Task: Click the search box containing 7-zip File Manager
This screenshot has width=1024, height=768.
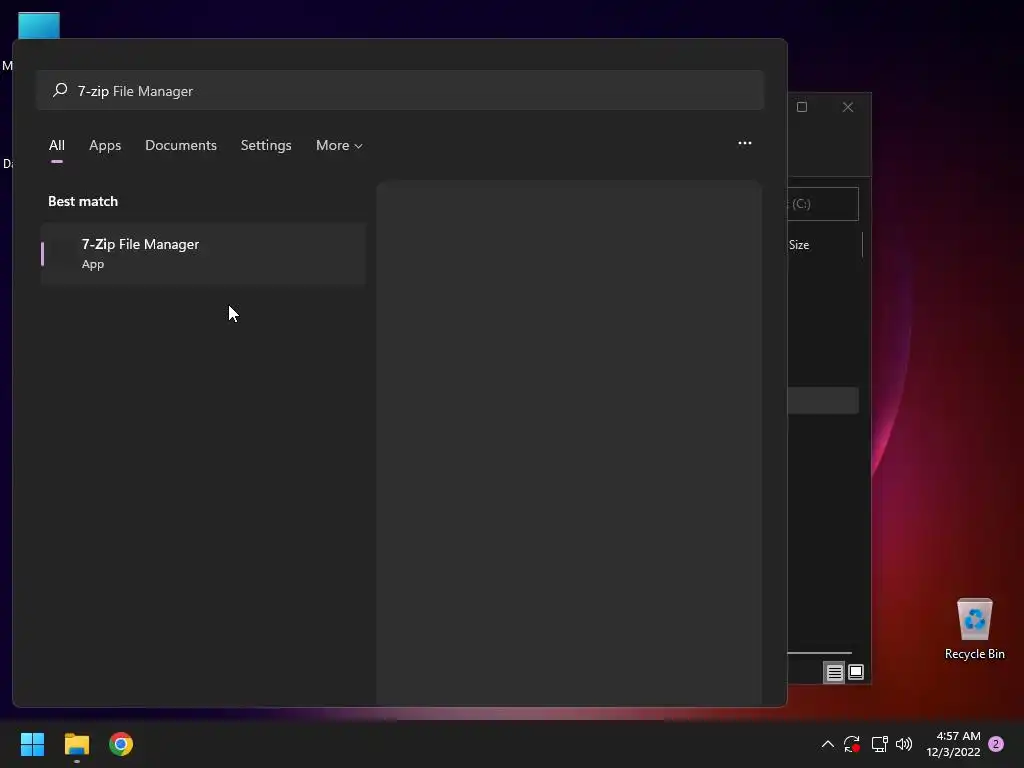Action: point(400,90)
